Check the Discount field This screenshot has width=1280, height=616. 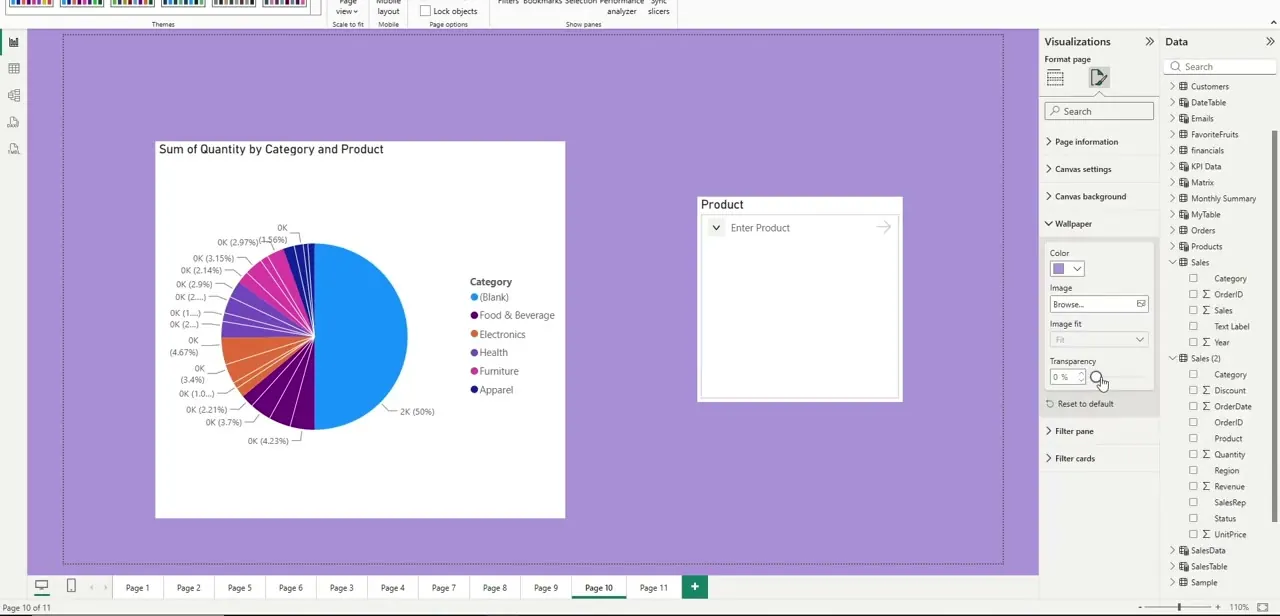tap(1193, 391)
